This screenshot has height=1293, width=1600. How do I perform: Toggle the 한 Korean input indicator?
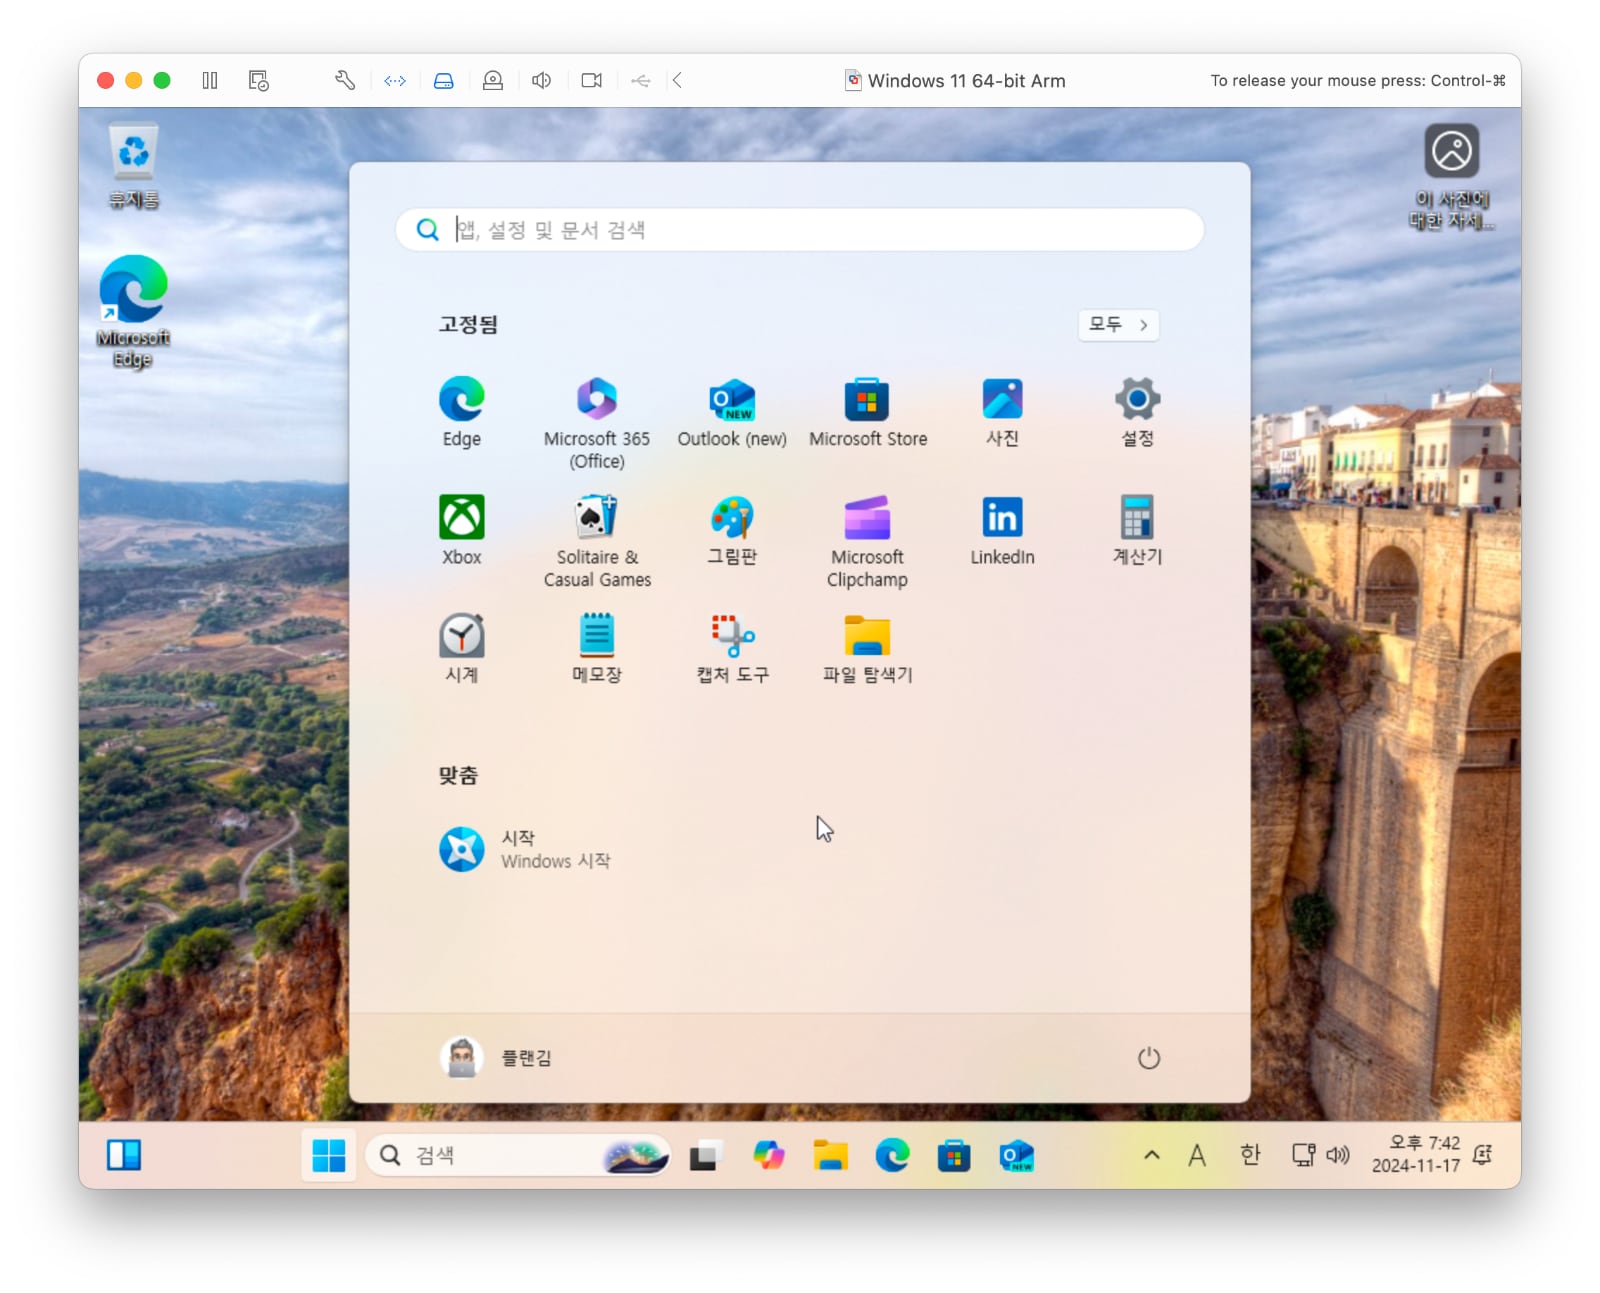(1250, 1155)
